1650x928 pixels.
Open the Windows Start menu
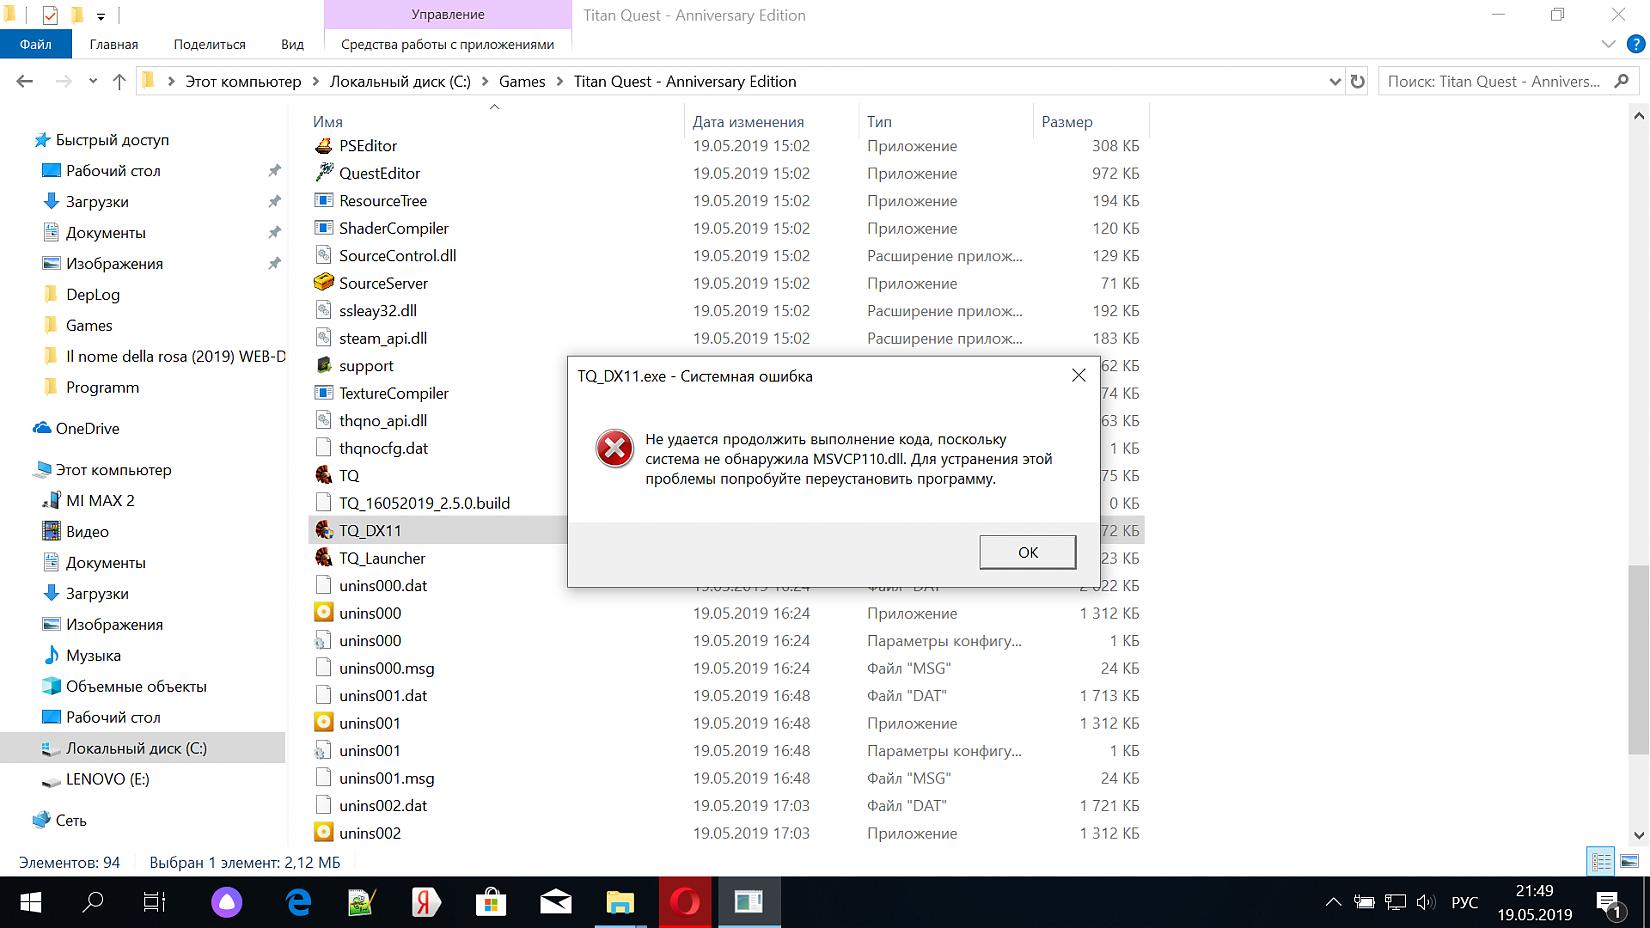pyautogui.click(x=30, y=903)
